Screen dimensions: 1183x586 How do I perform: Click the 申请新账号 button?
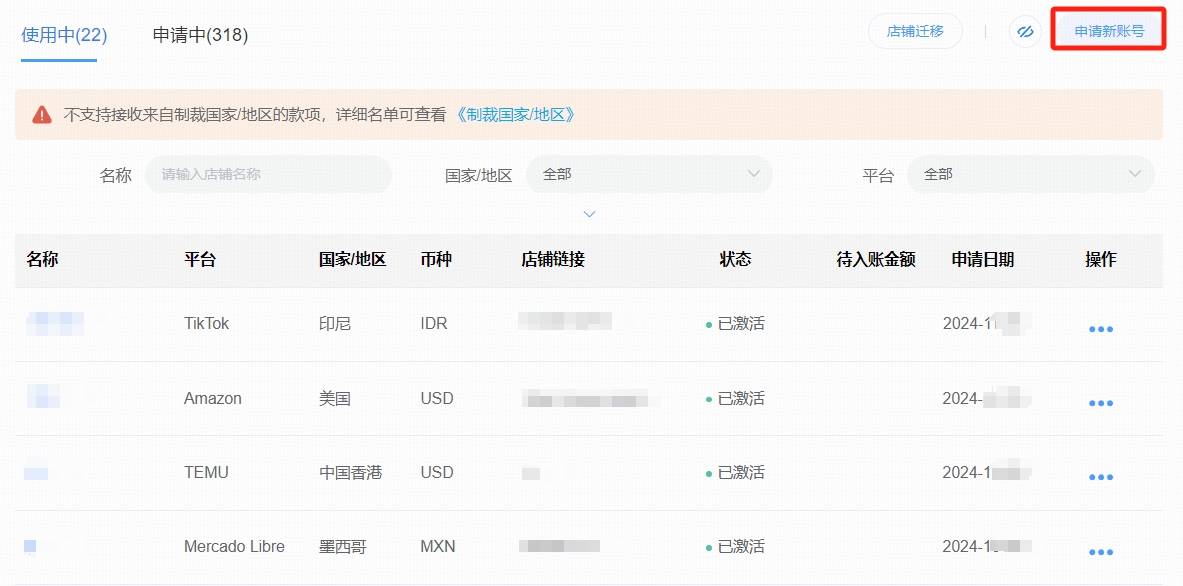[x=1108, y=30]
